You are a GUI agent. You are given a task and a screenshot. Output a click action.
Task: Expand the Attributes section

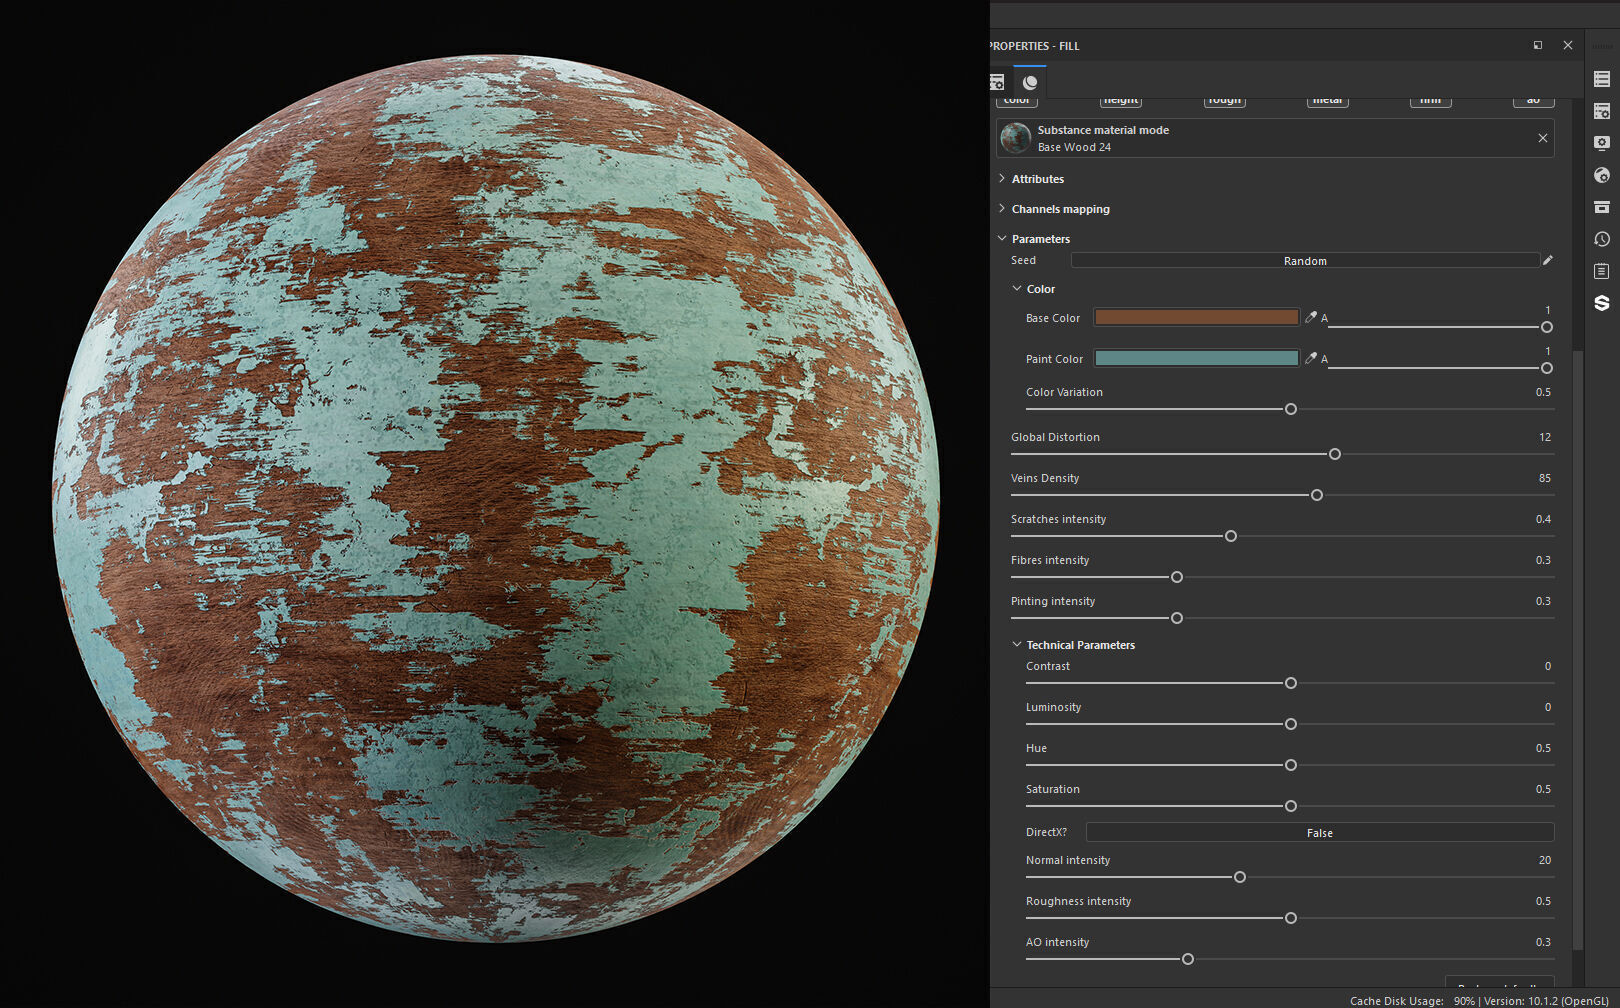click(x=1002, y=179)
